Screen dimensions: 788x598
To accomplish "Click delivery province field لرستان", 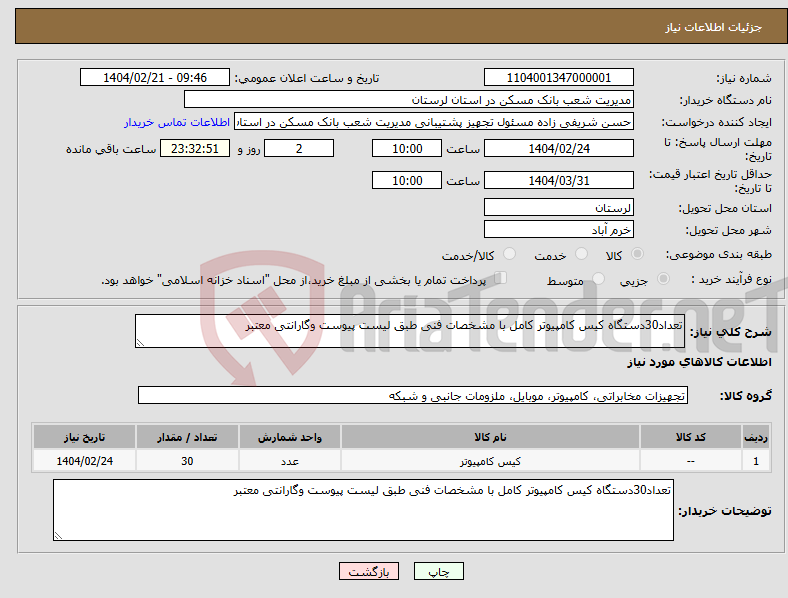I will pos(558,207).
